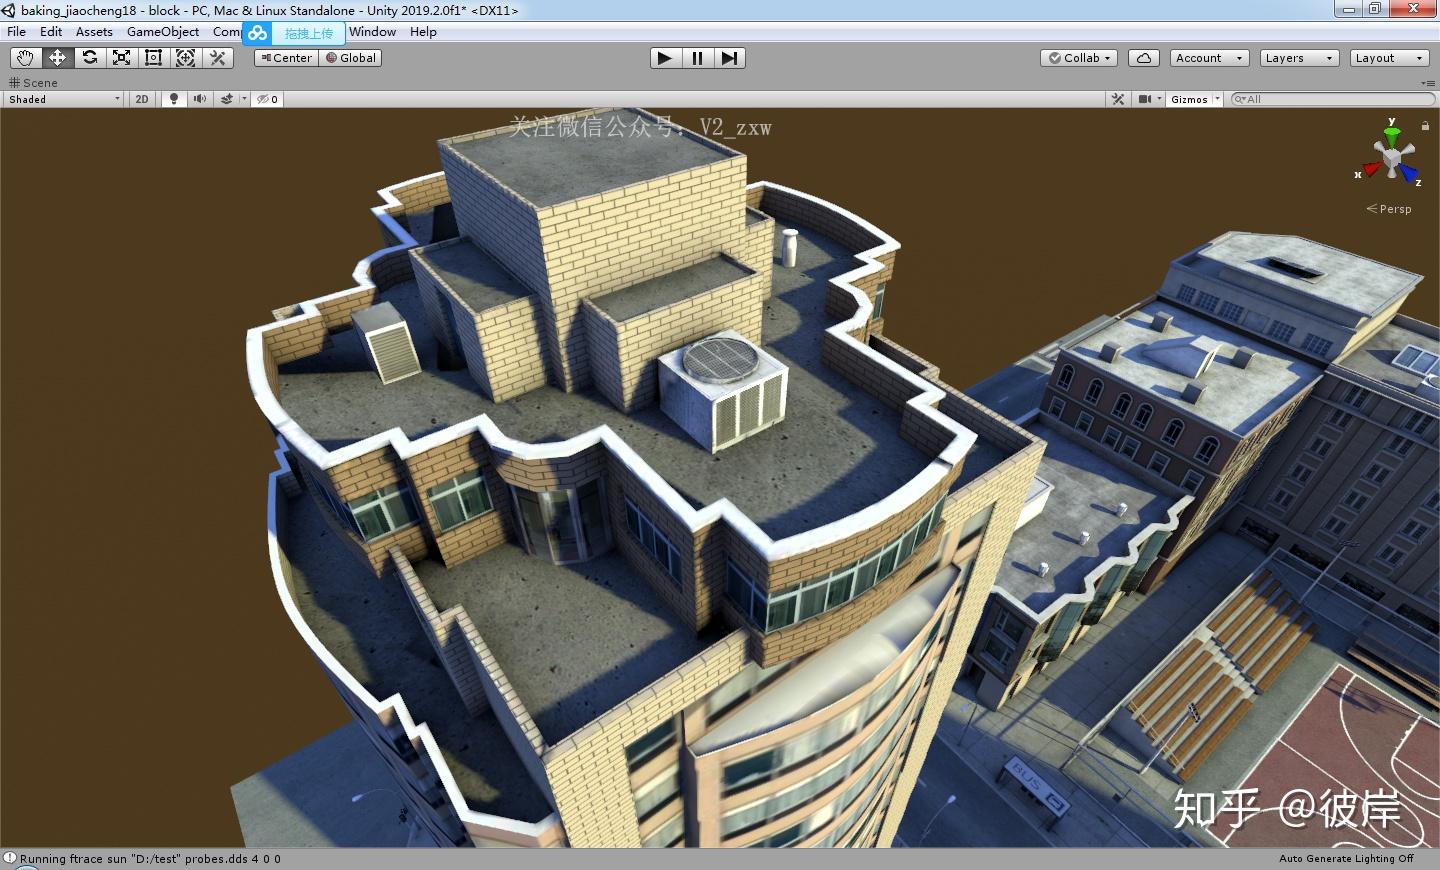Select the Move tool
The width and height of the screenshot is (1440, 870).
click(57, 58)
